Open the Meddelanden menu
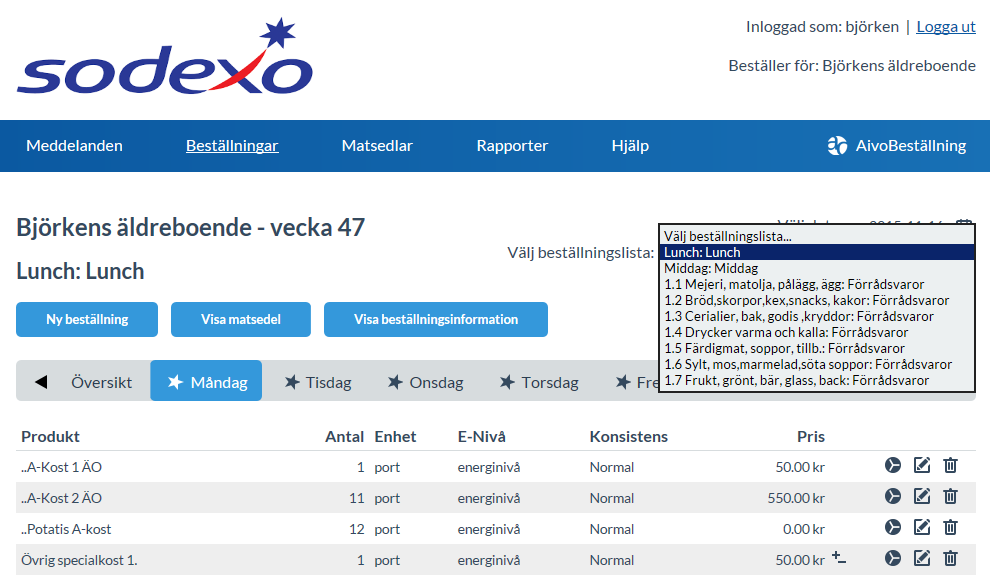 pyautogui.click(x=75, y=146)
